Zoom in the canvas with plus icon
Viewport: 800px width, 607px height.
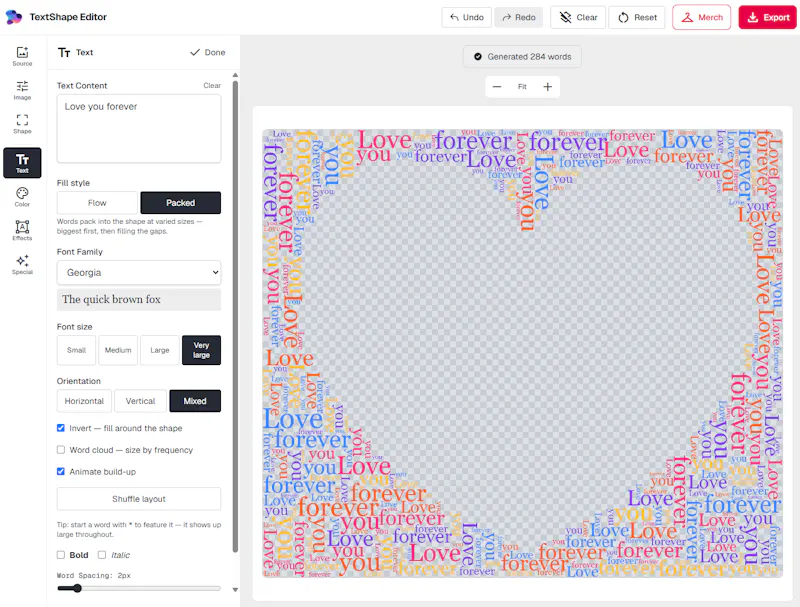(547, 87)
